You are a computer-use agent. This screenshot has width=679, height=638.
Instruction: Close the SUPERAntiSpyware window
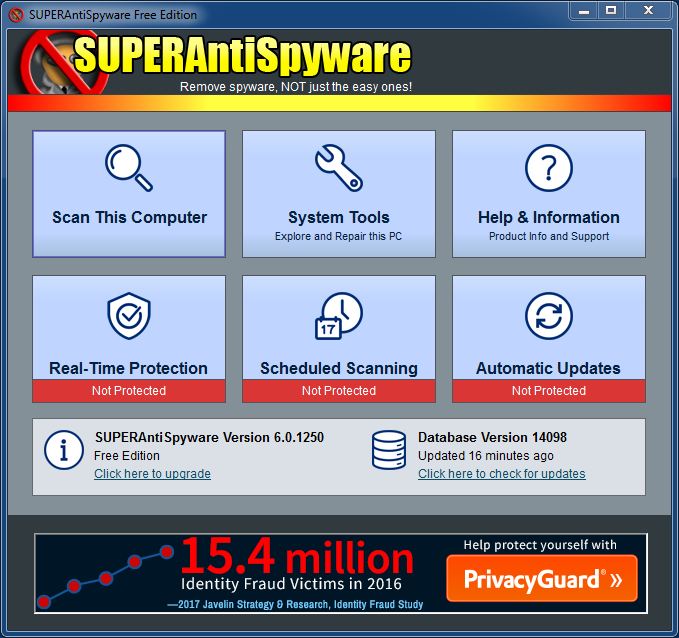[x=648, y=11]
